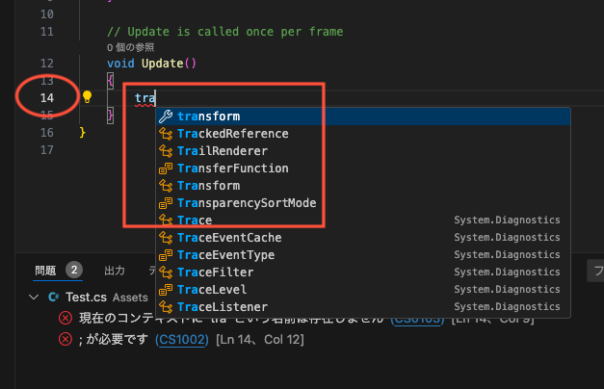This screenshot has width=604, height=389.
Task: Open the CS1002 error code link
Action: (x=182, y=340)
